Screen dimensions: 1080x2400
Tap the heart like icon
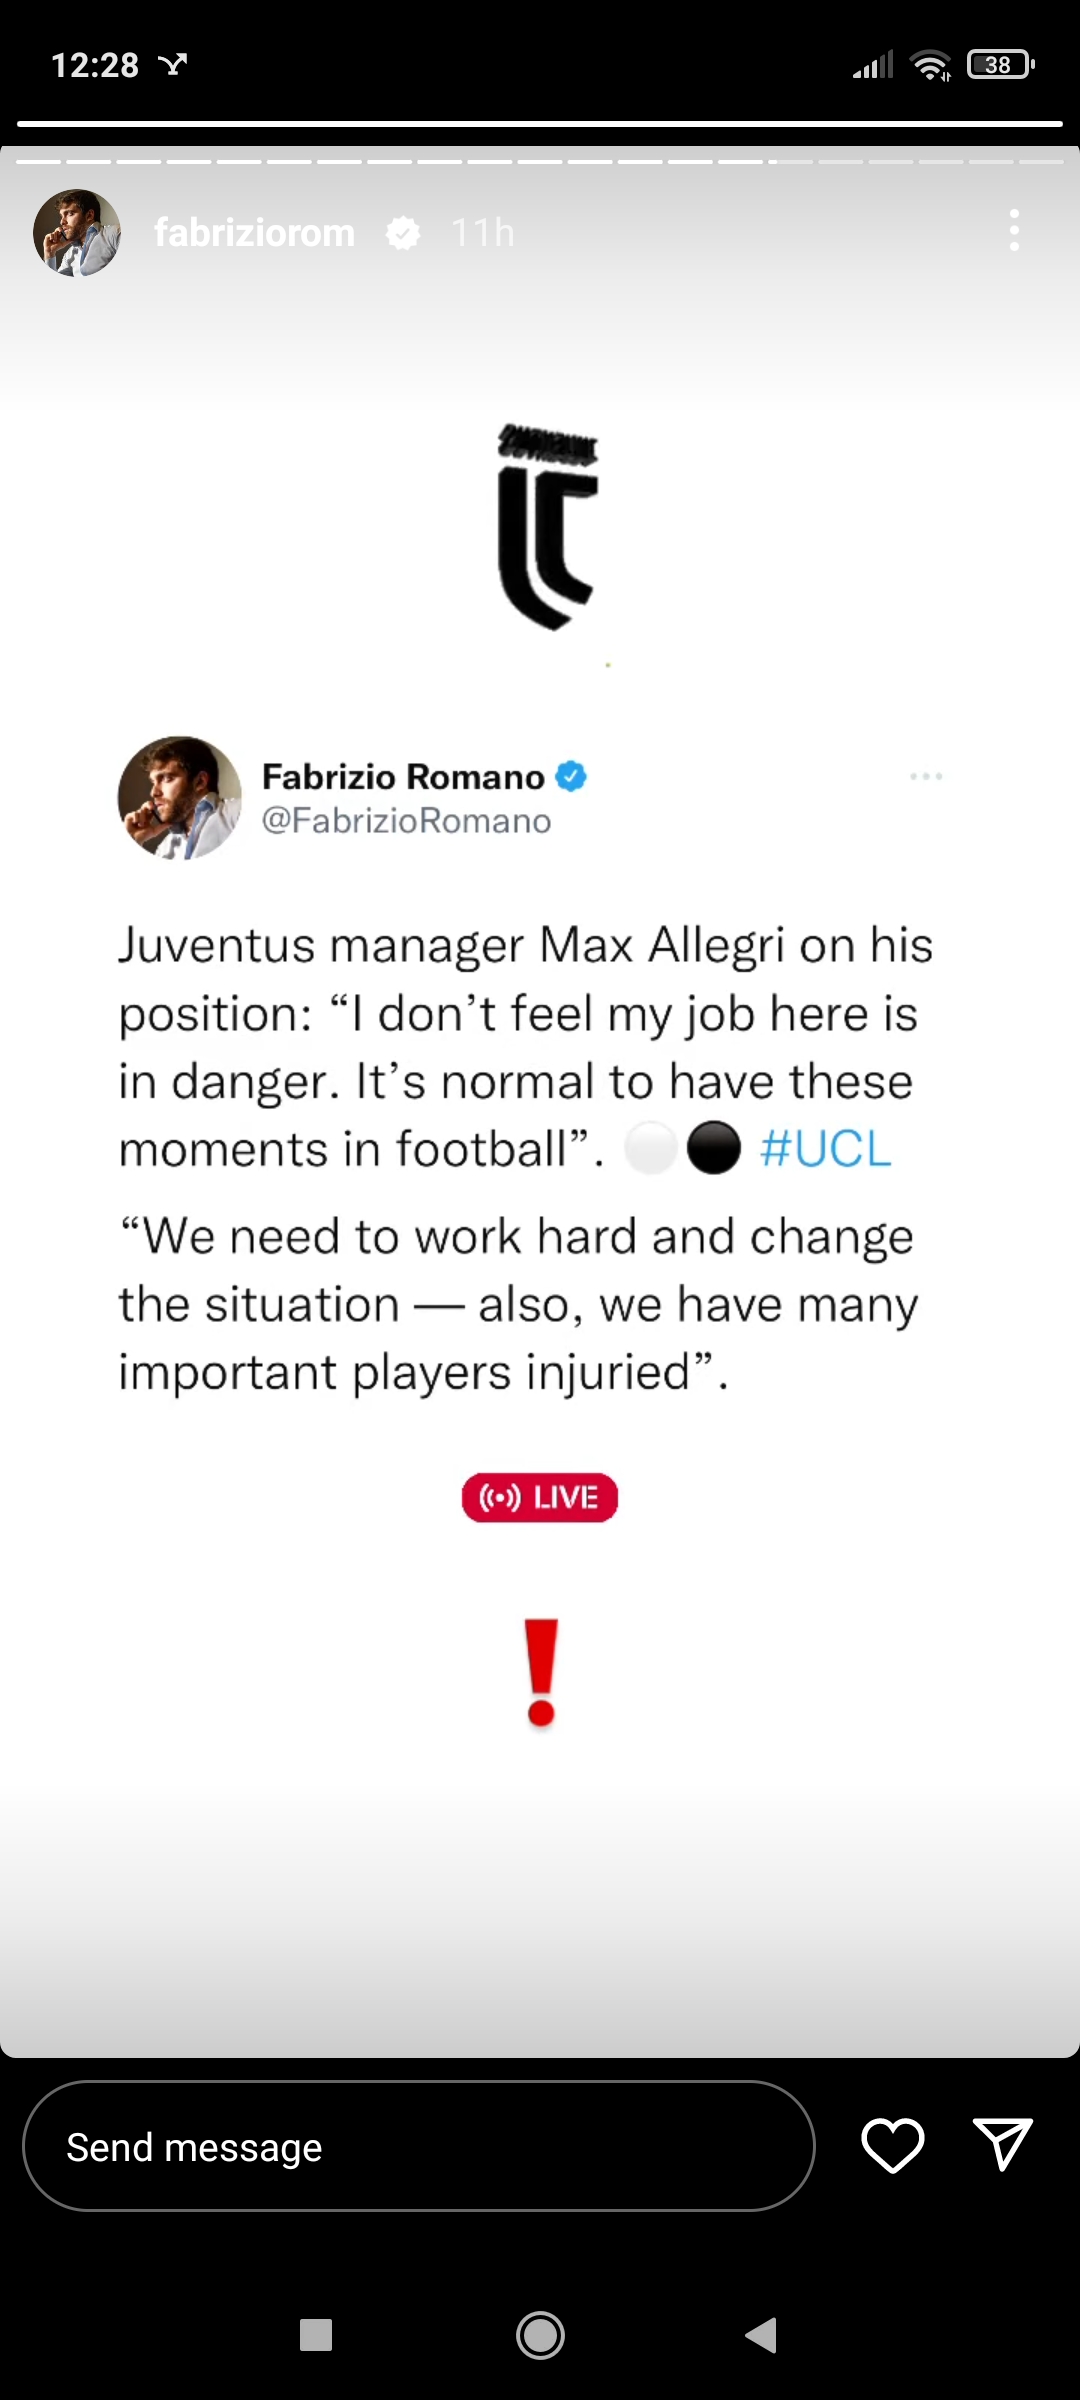click(x=892, y=2145)
